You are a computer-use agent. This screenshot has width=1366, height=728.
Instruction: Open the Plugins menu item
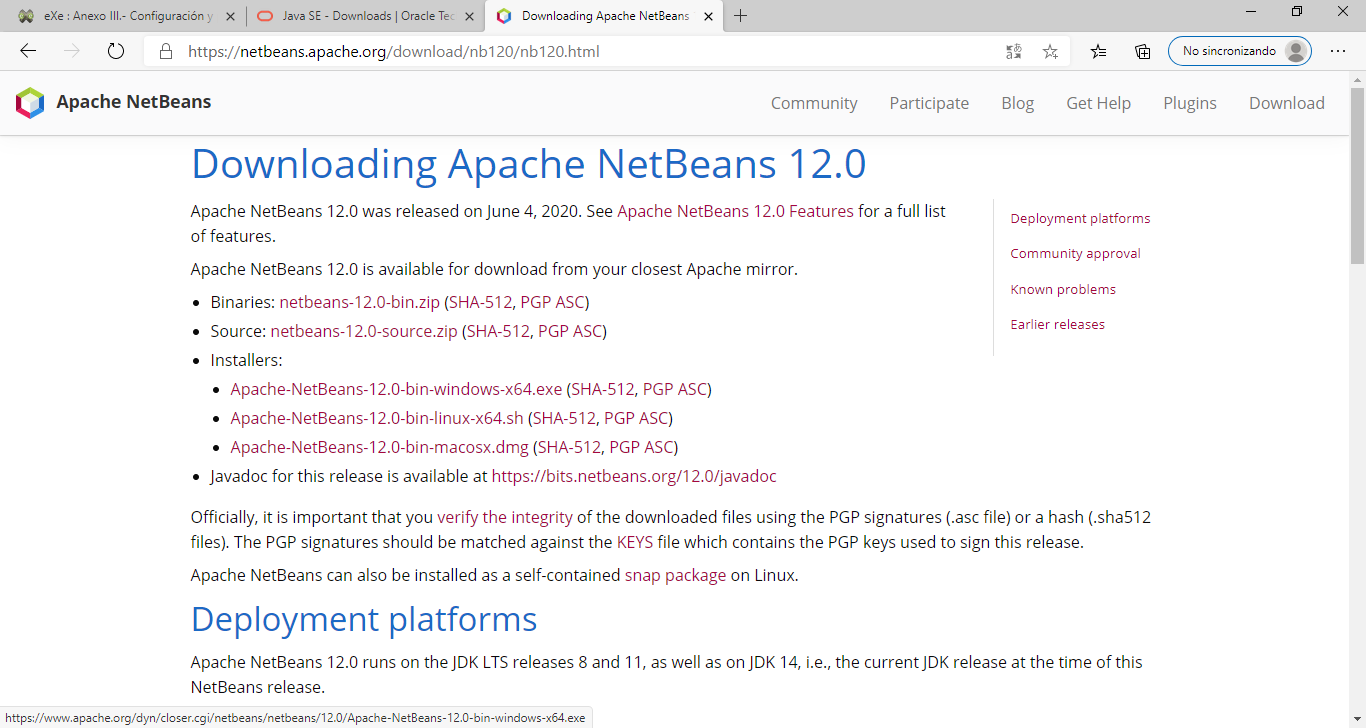pyautogui.click(x=1190, y=103)
